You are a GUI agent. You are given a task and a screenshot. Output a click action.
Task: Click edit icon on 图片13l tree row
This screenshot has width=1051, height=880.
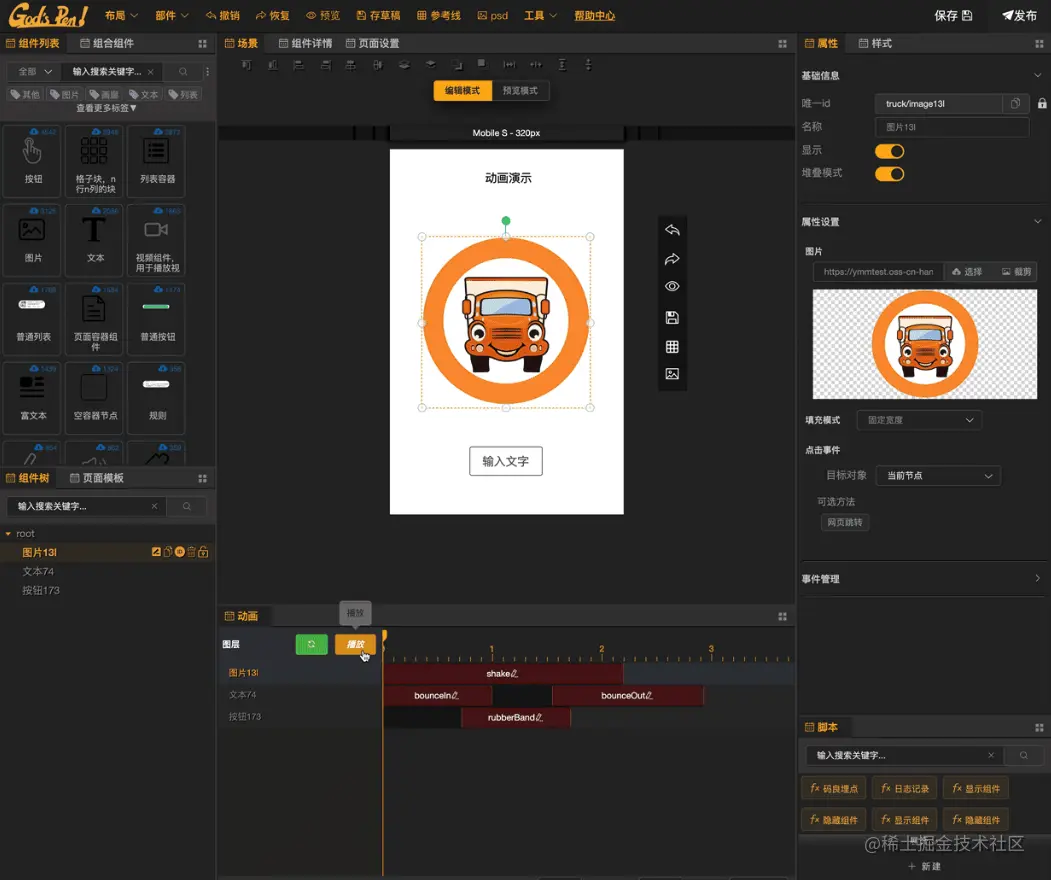(156, 552)
